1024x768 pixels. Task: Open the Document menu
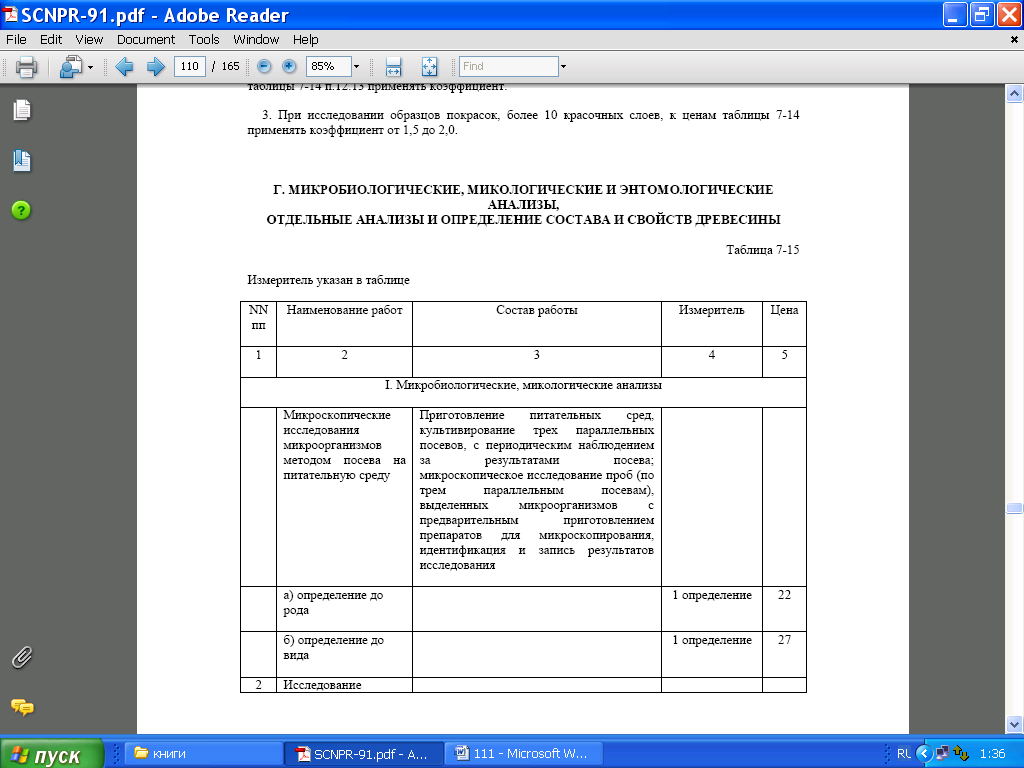pyautogui.click(x=146, y=40)
